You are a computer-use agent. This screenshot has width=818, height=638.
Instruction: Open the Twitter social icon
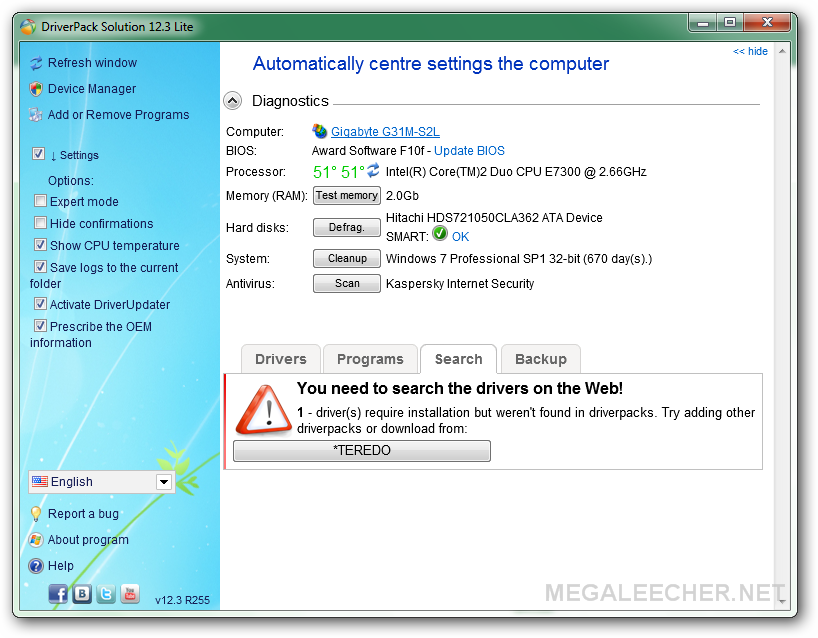(x=106, y=594)
